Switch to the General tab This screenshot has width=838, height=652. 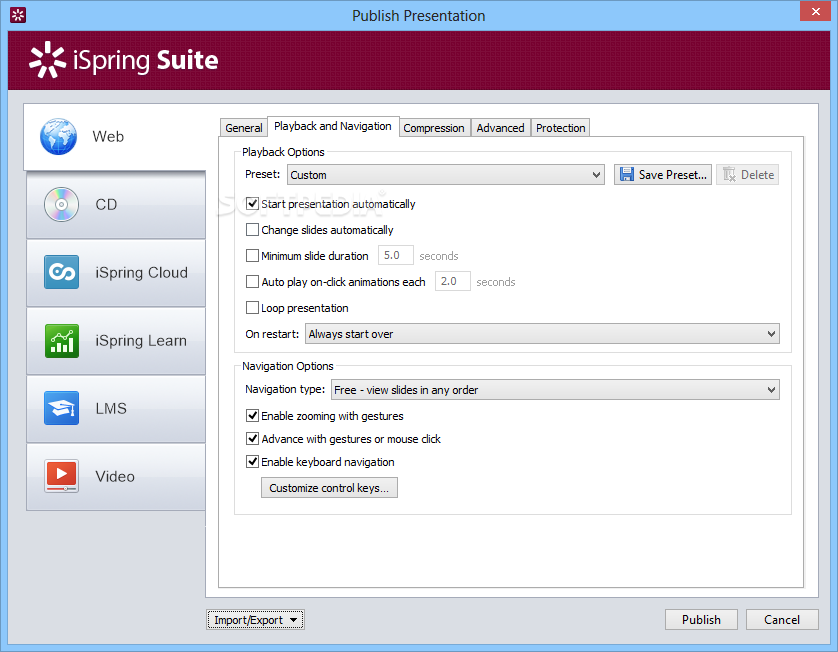click(x=244, y=128)
